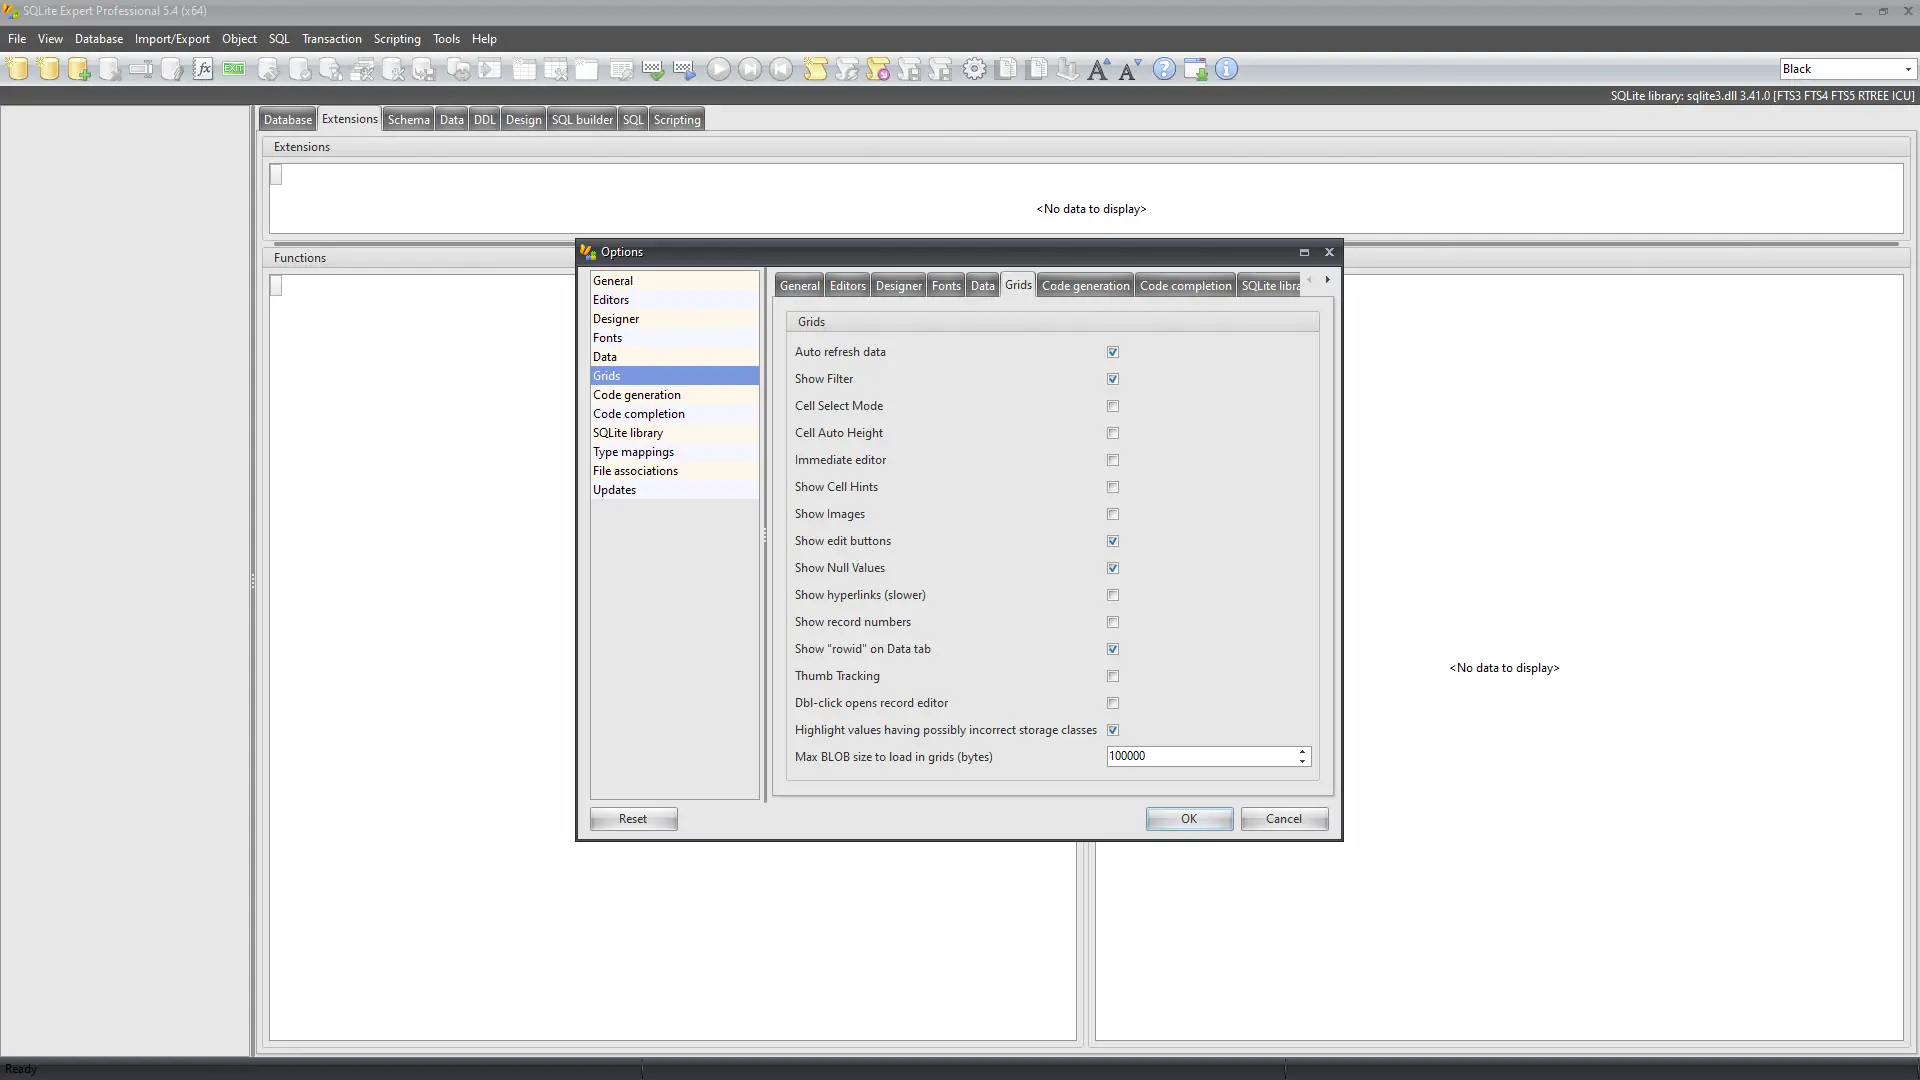Click the green EXIT toolbar icon
The width and height of the screenshot is (1920, 1080).
(x=234, y=69)
